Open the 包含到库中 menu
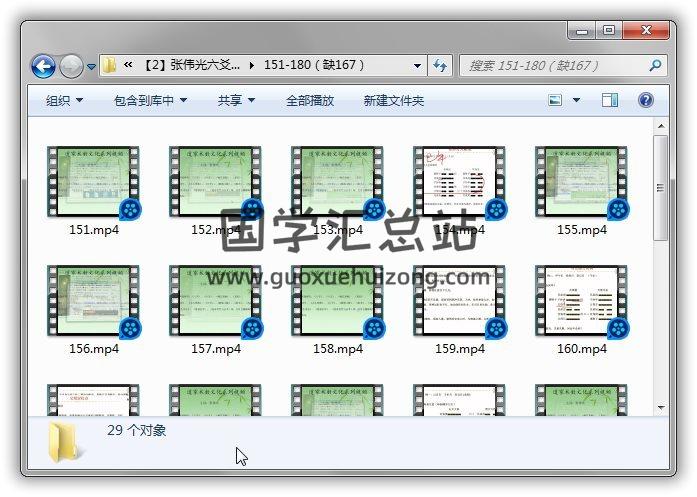This screenshot has height=497, width=697. (x=150, y=100)
